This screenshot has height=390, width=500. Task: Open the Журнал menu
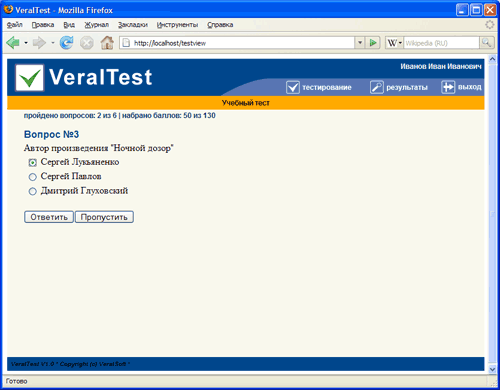coord(96,25)
